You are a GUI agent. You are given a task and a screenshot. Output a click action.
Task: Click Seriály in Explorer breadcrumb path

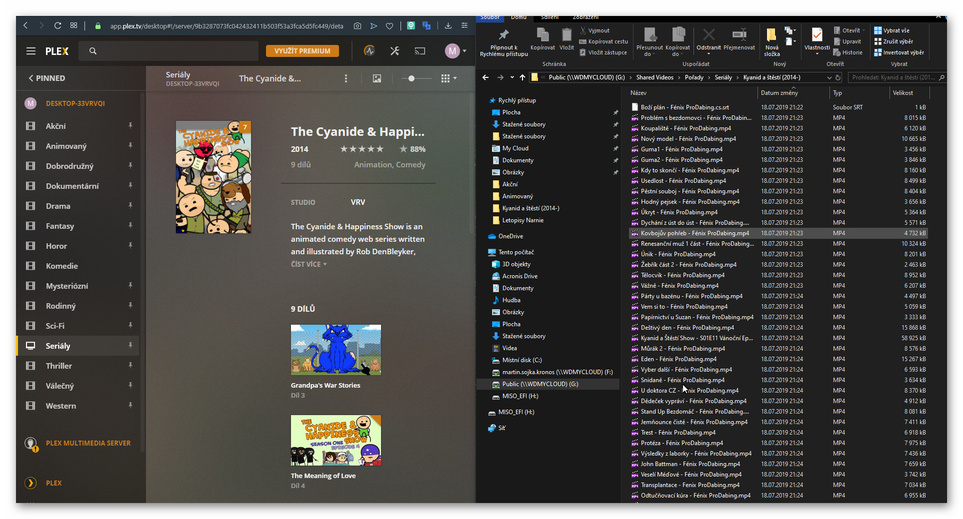(723, 77)
